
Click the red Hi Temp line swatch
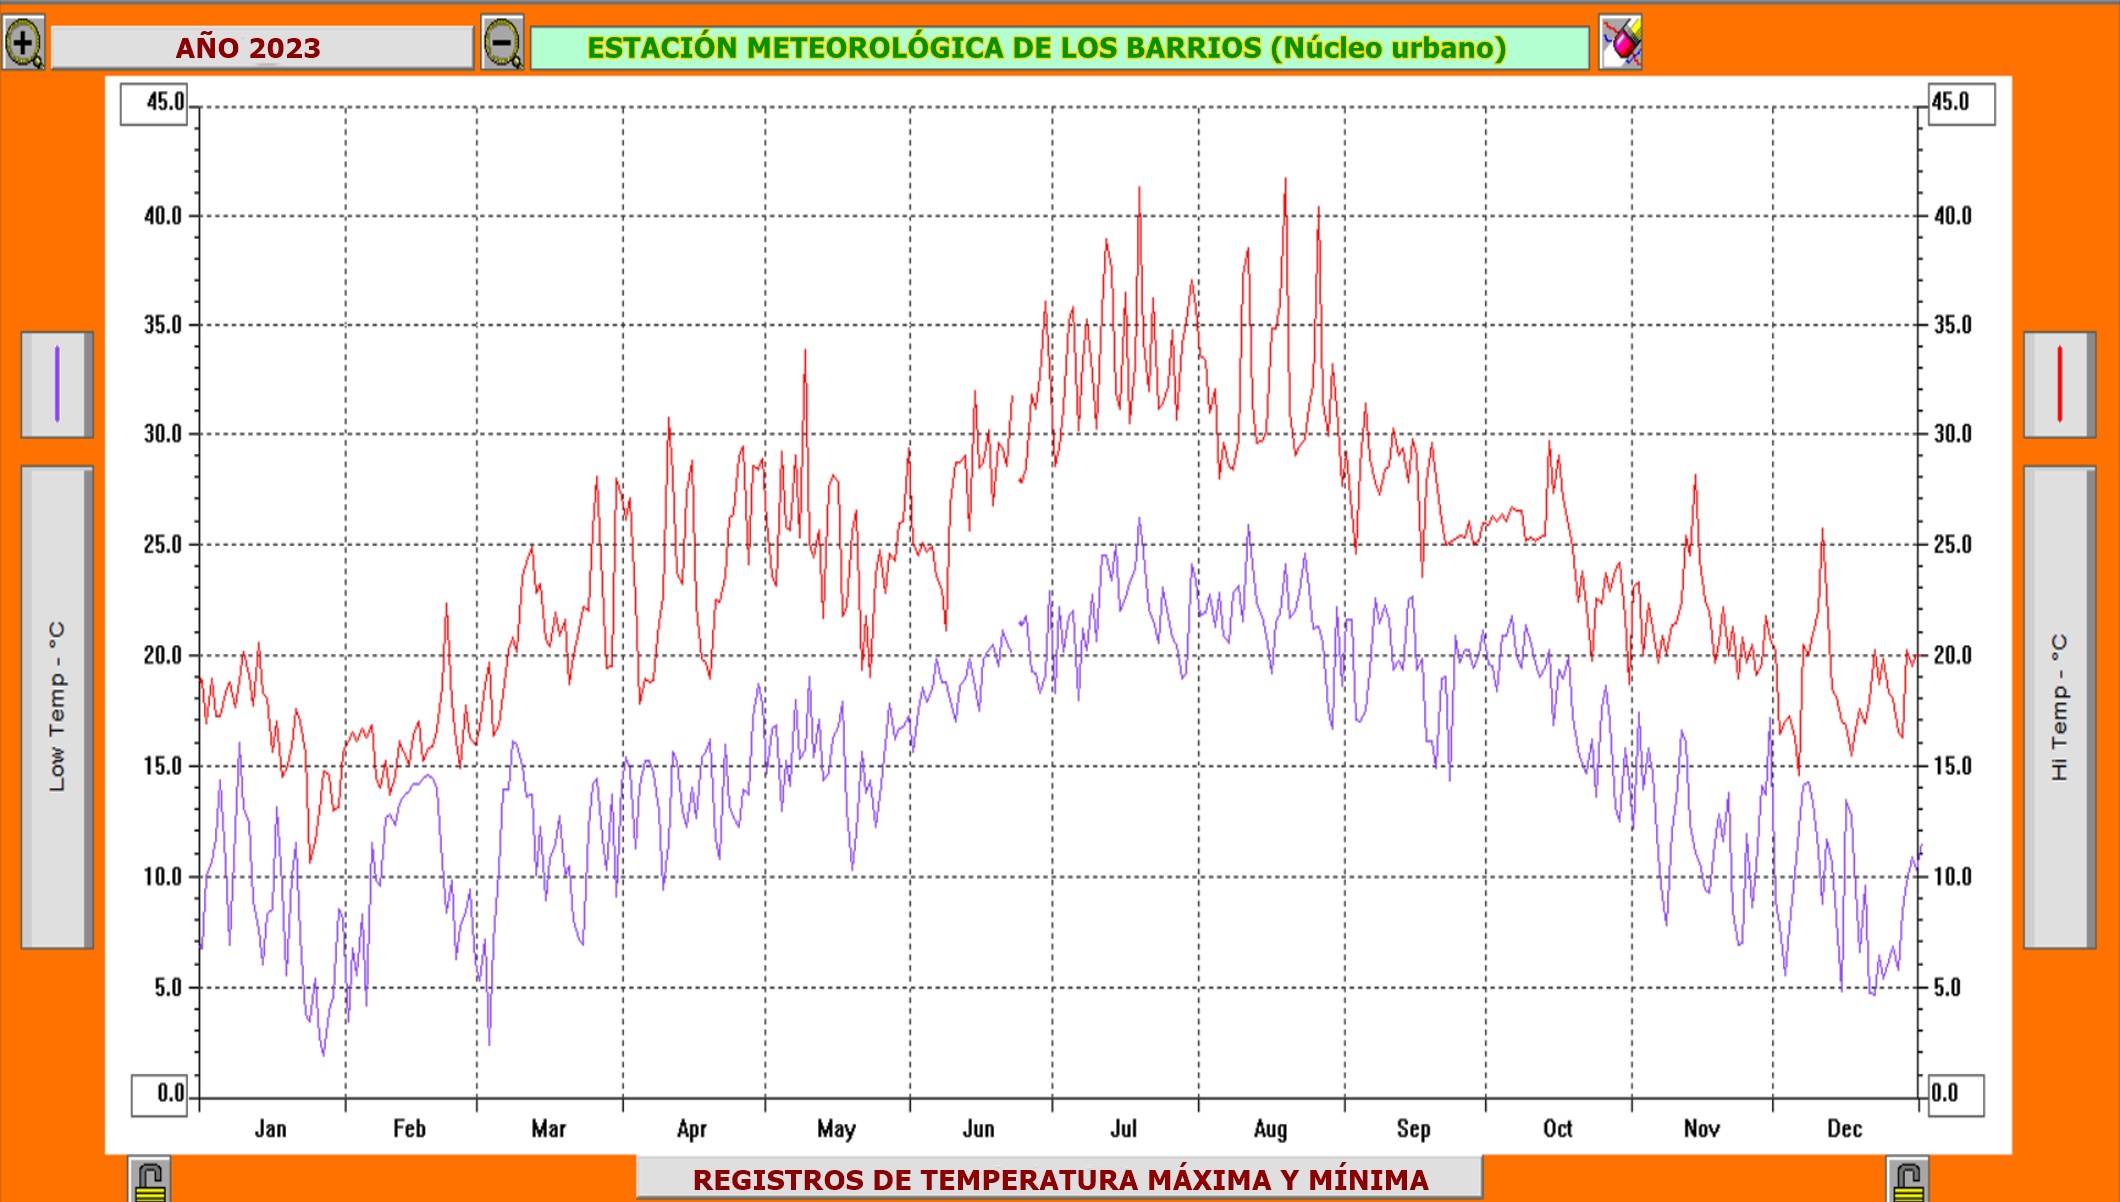(2059, 384)
